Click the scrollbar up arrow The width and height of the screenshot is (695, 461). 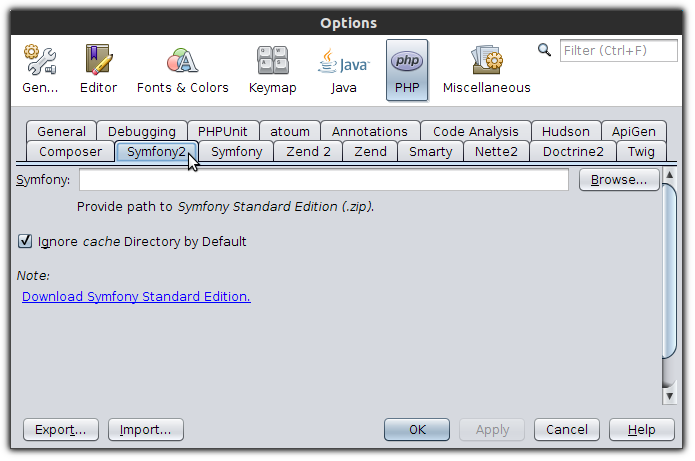pos(669,175)
